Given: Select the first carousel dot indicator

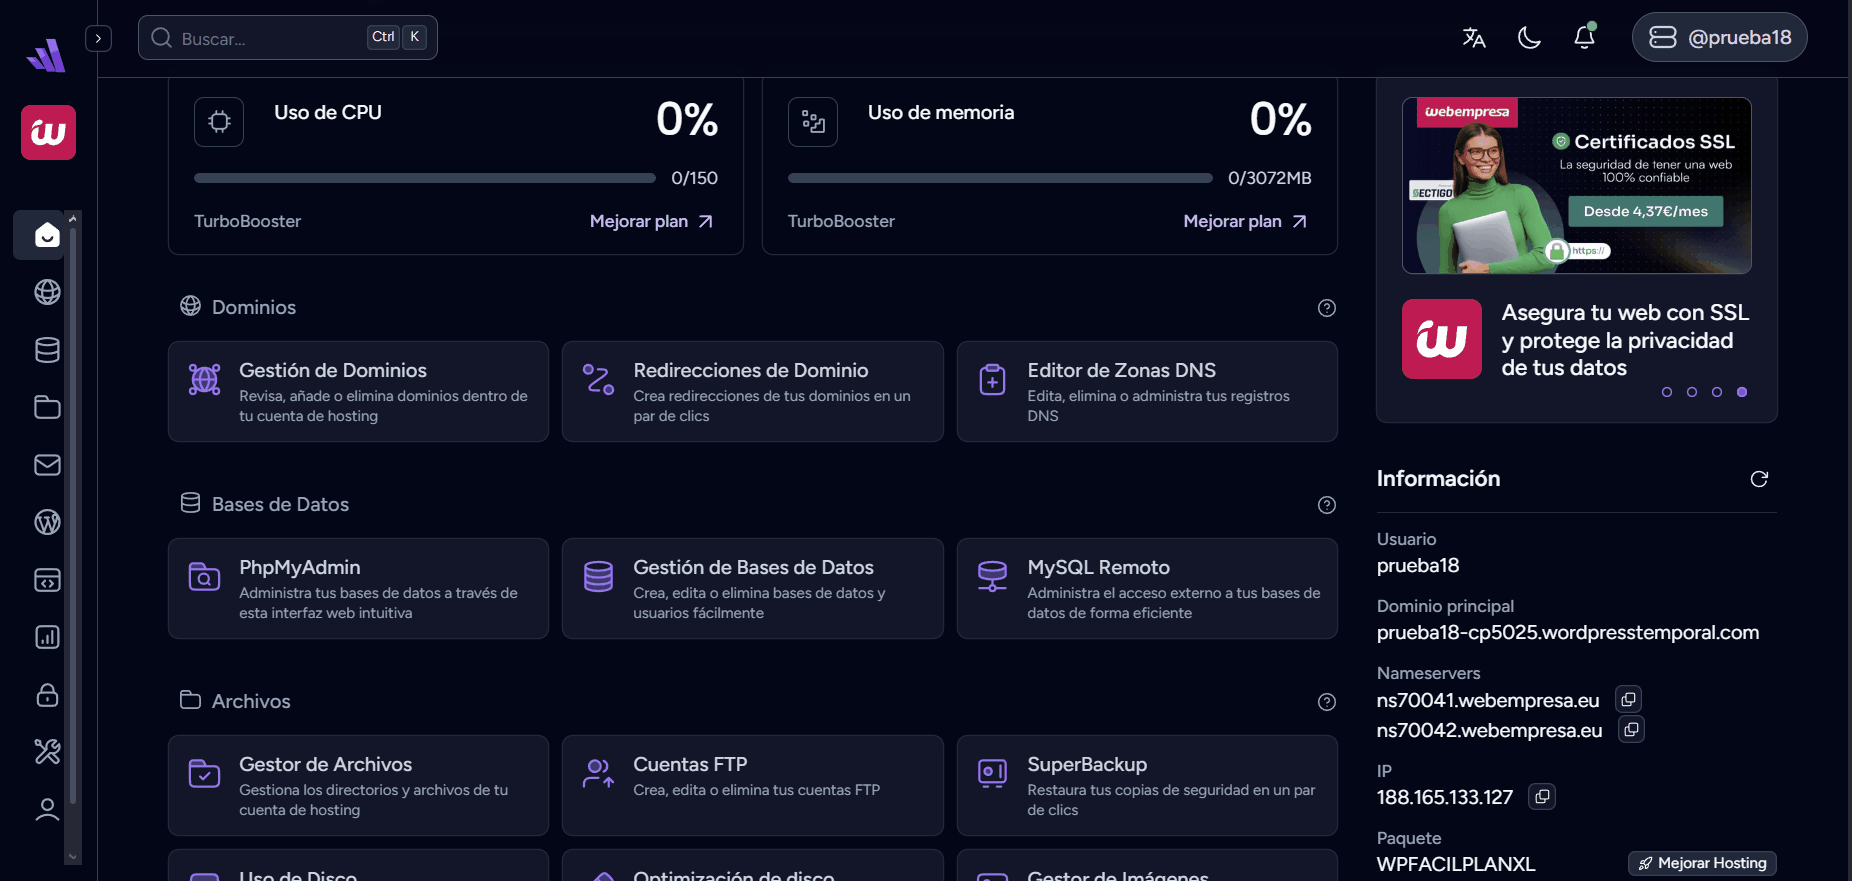Looking at the screenshot, I should coord(1667,392).
